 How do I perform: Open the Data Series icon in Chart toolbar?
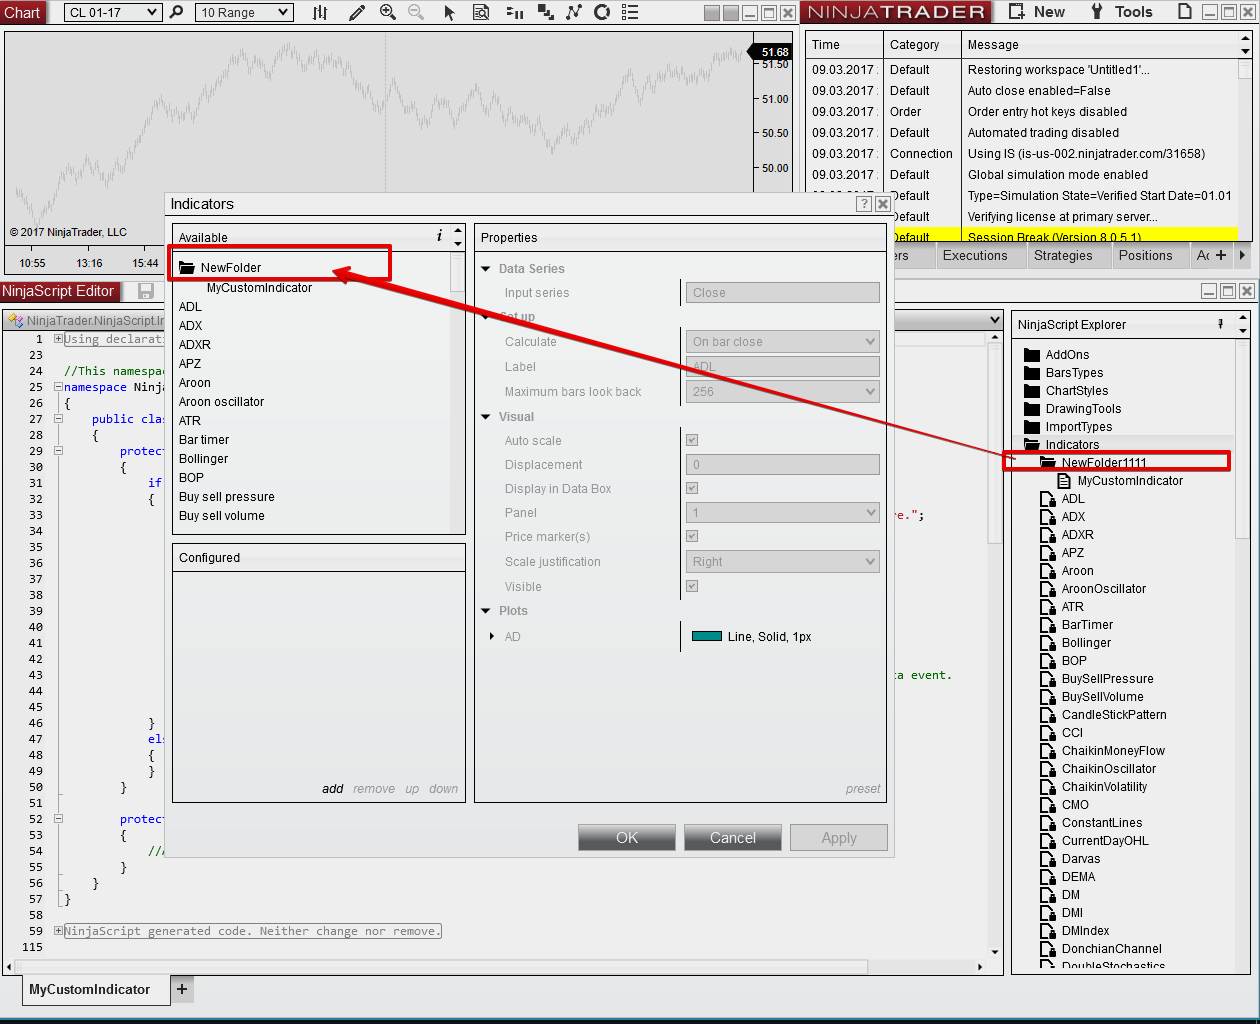click(545, 12)
